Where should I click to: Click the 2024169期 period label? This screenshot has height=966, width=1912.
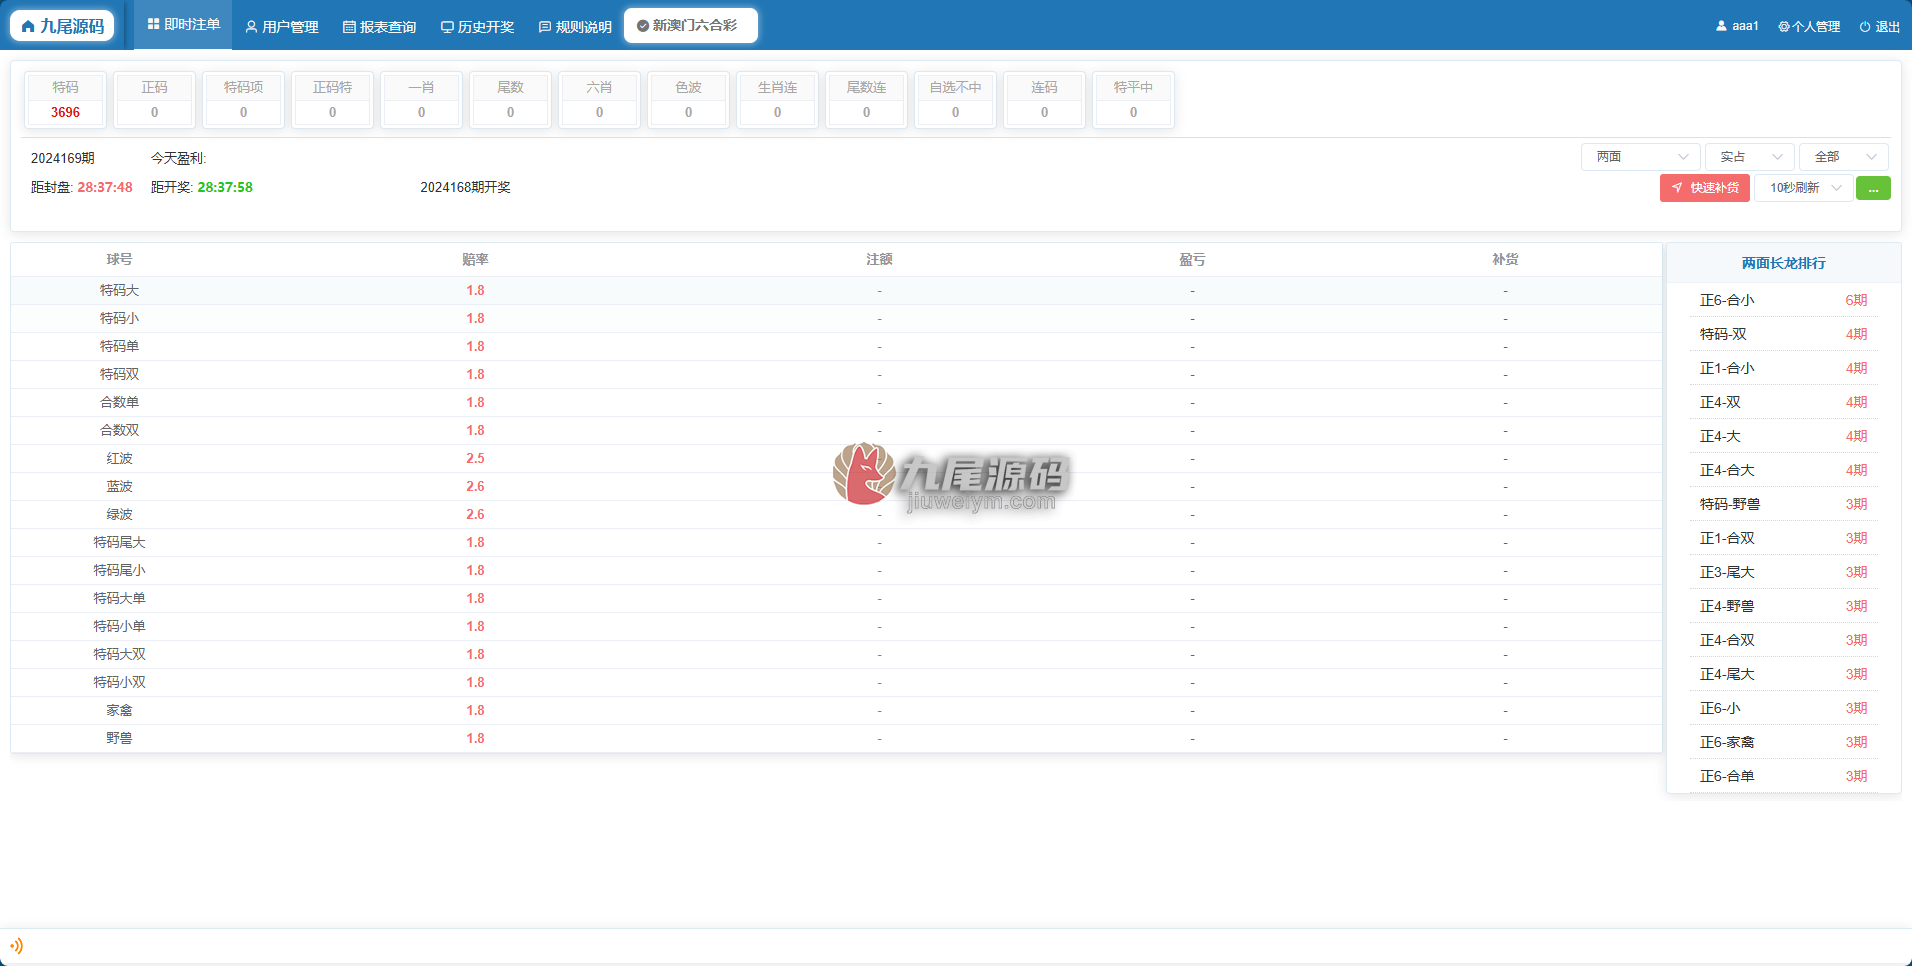pyautogui.click(x=63, y=158)
